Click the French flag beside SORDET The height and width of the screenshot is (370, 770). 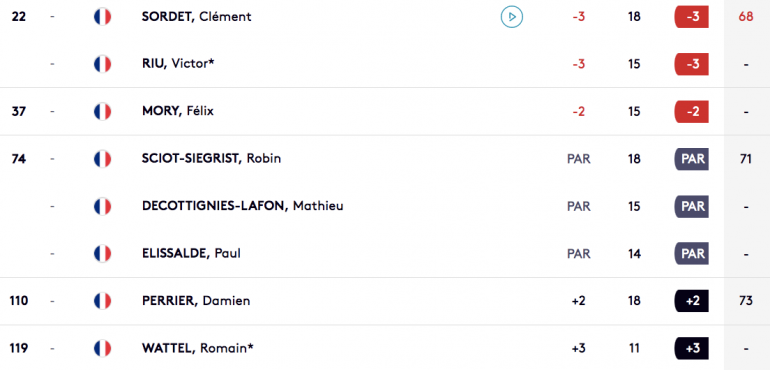pos(102,17)
